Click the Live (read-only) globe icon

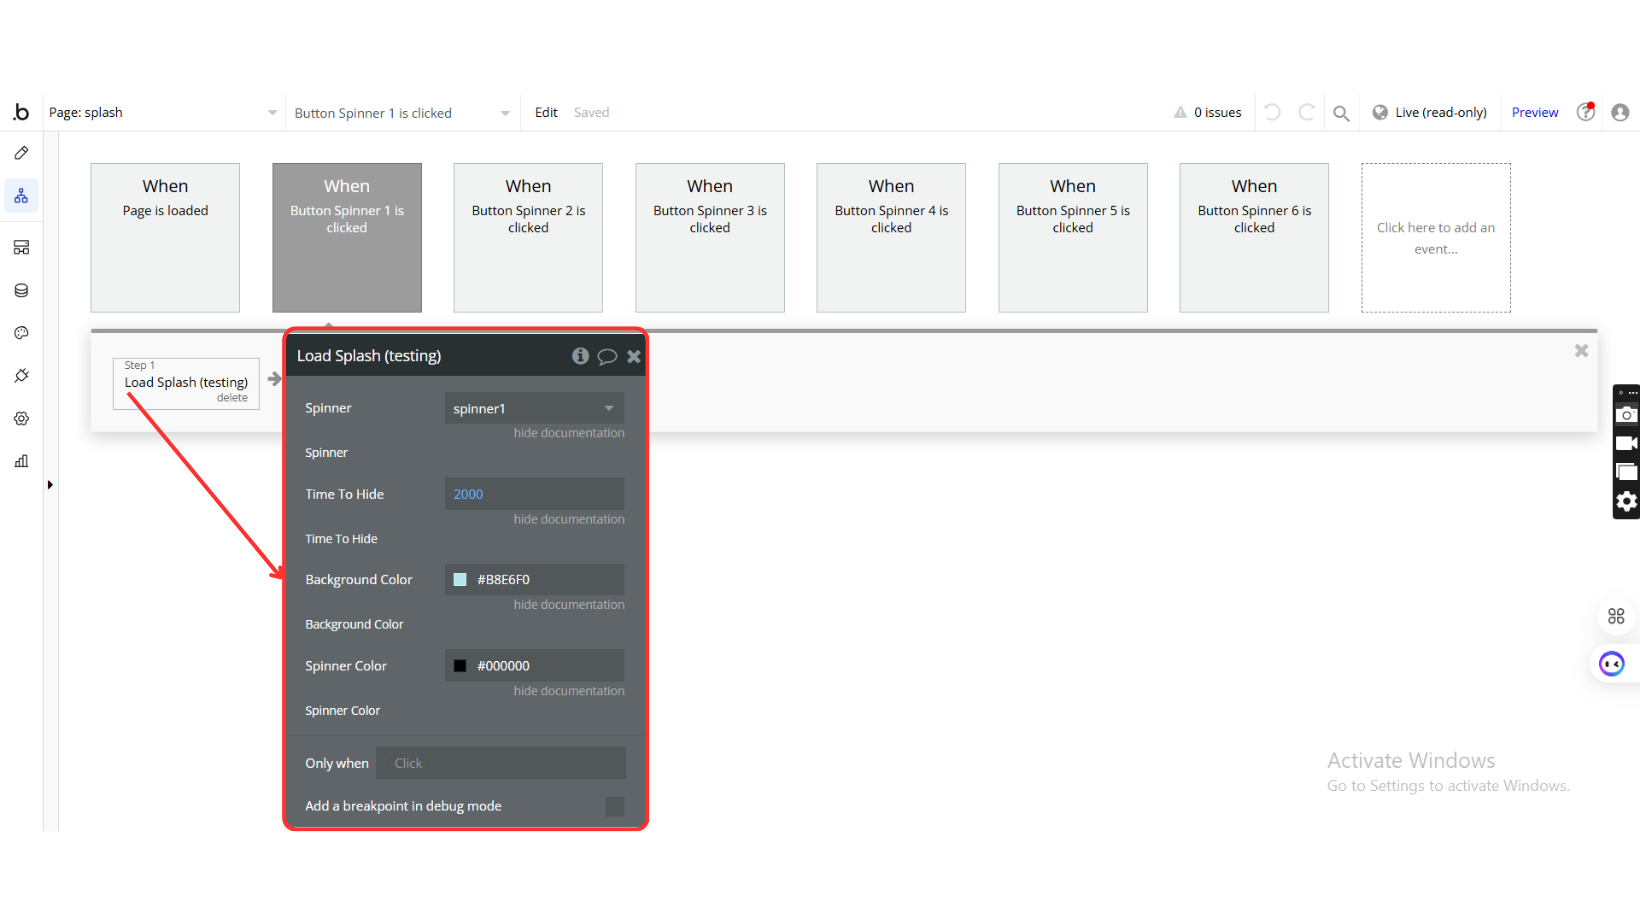(1380, 112)
